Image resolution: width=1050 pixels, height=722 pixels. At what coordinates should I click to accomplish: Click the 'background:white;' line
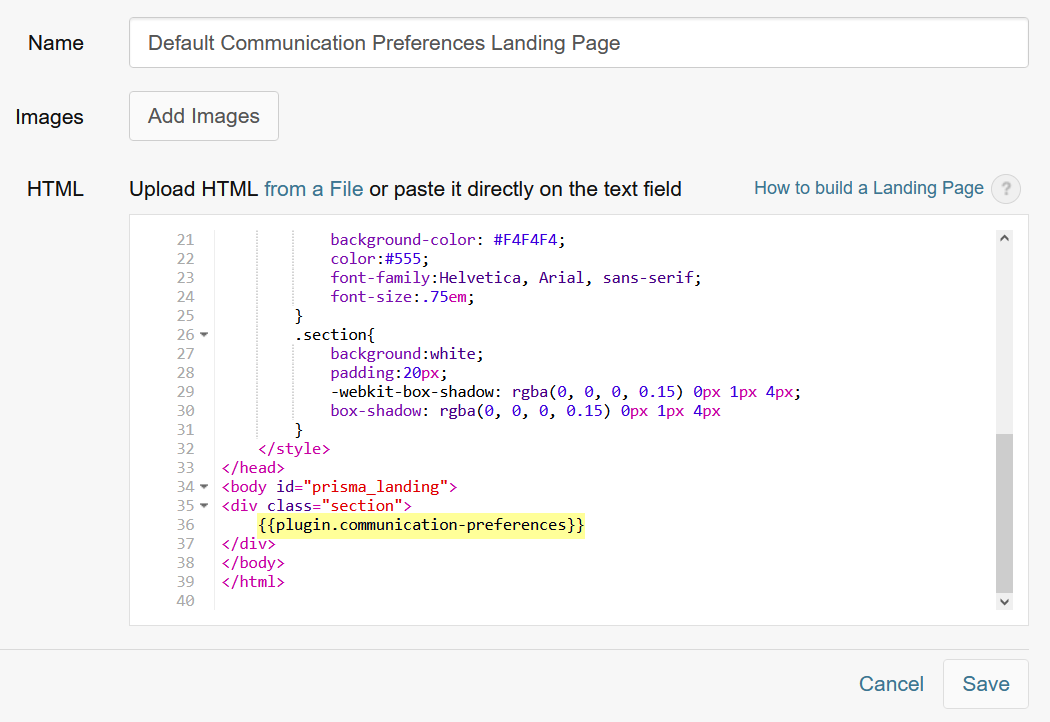pos(406,353)
